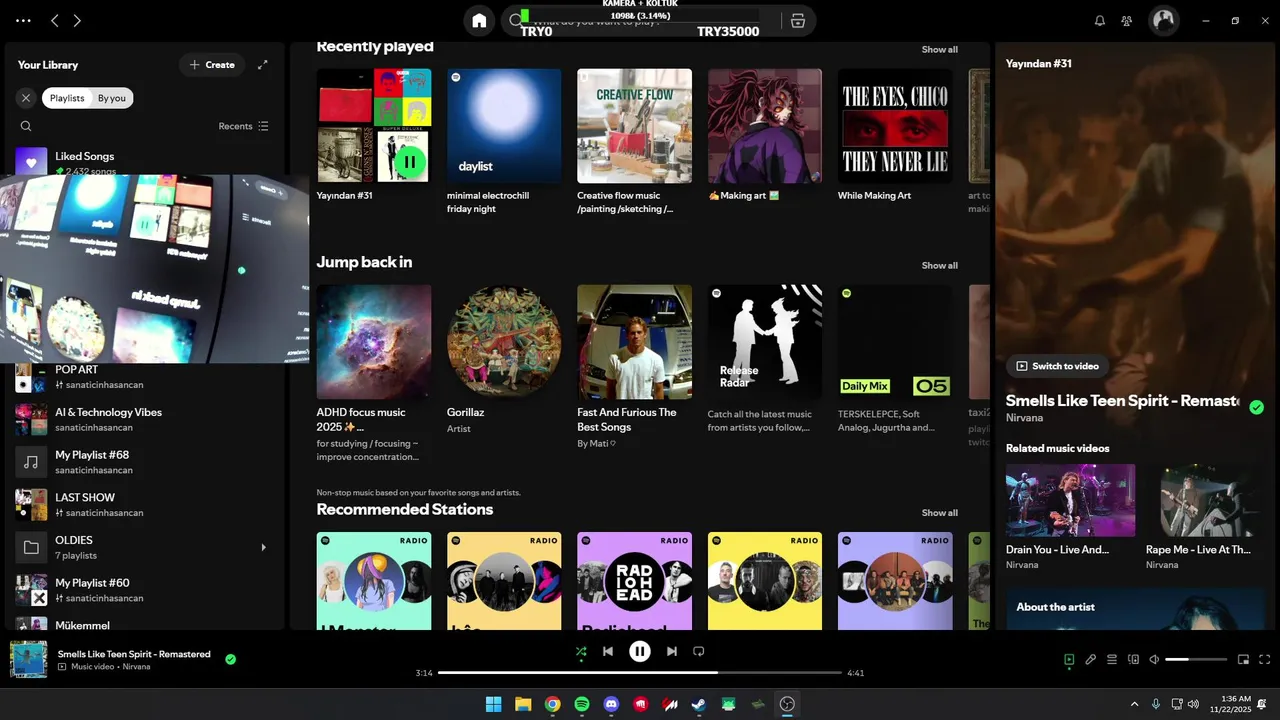Open Friend Activity icon
Screen dimensions: 1280x720
pyautogui.click(x=1127, y=20)
